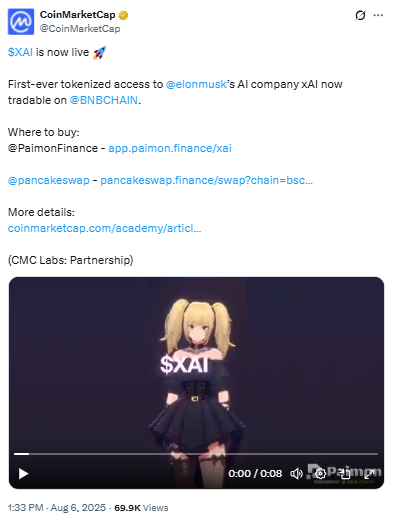
Task: Expand the video to fullscreen
Action: tap(369, 473)
